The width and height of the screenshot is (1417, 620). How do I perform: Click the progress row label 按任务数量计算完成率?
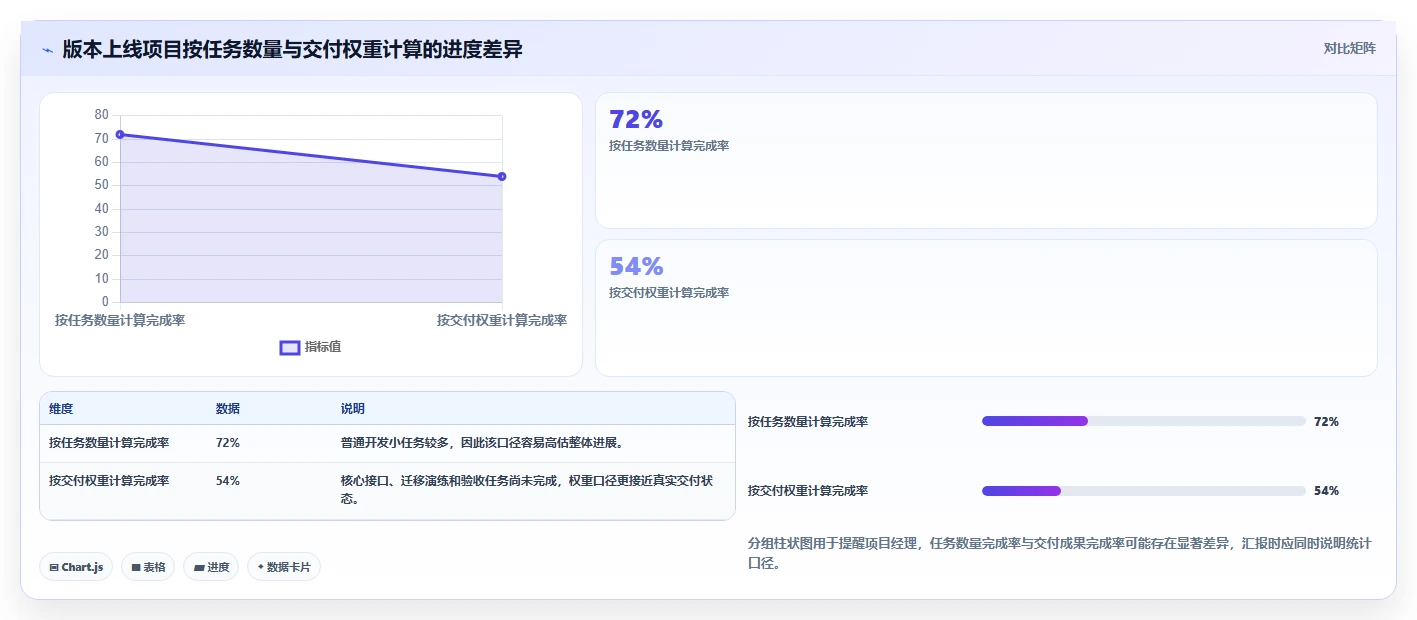point(808,422)
